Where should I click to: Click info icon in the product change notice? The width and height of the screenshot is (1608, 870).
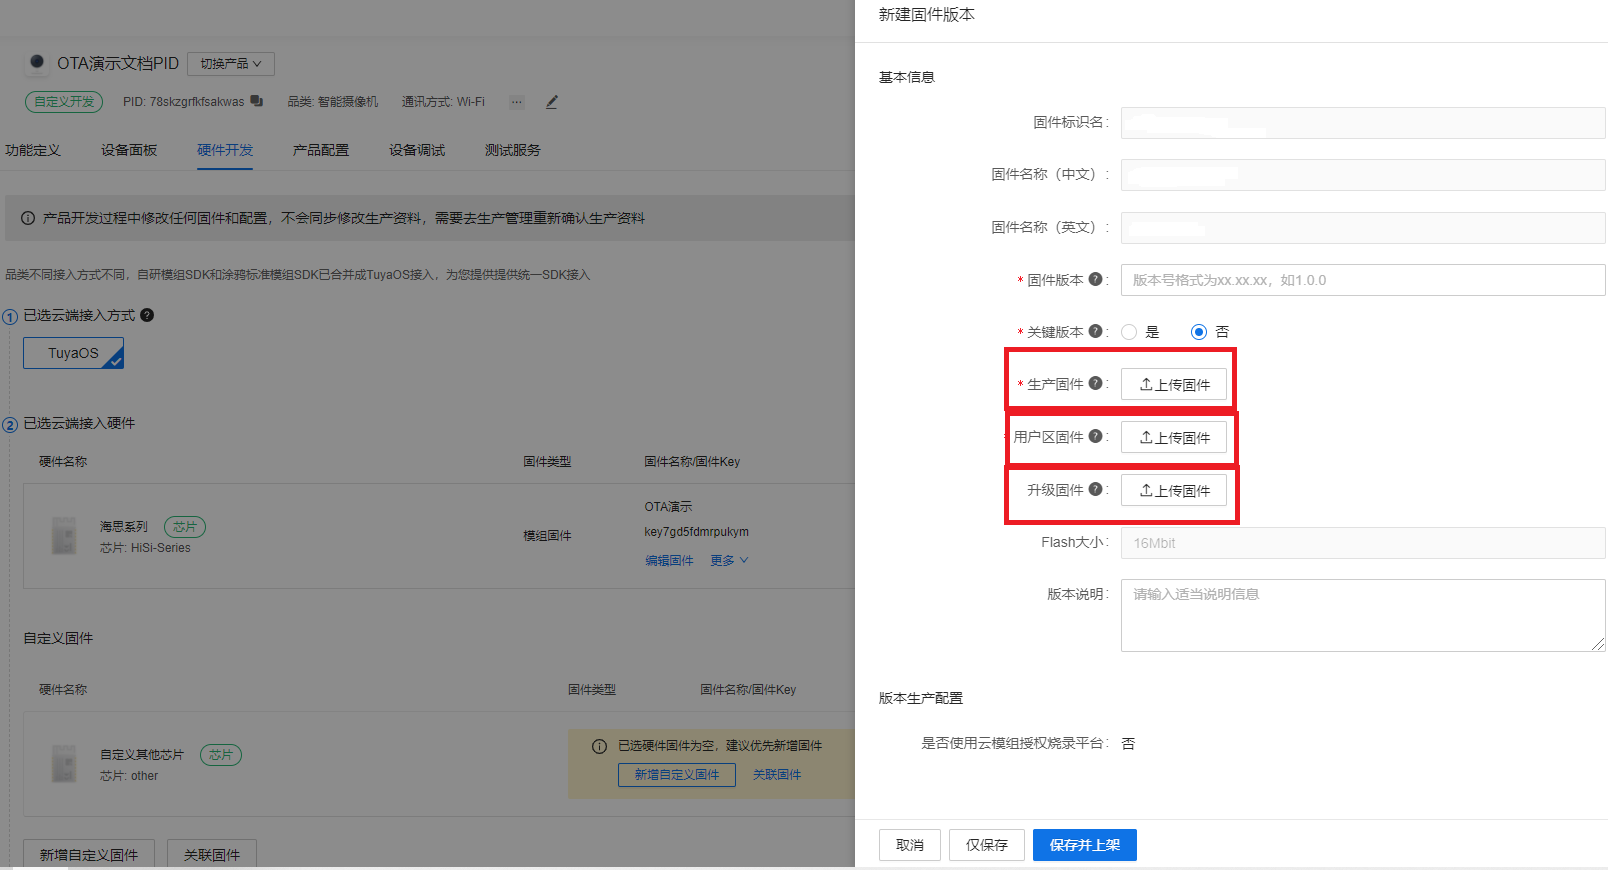point(28,218)
